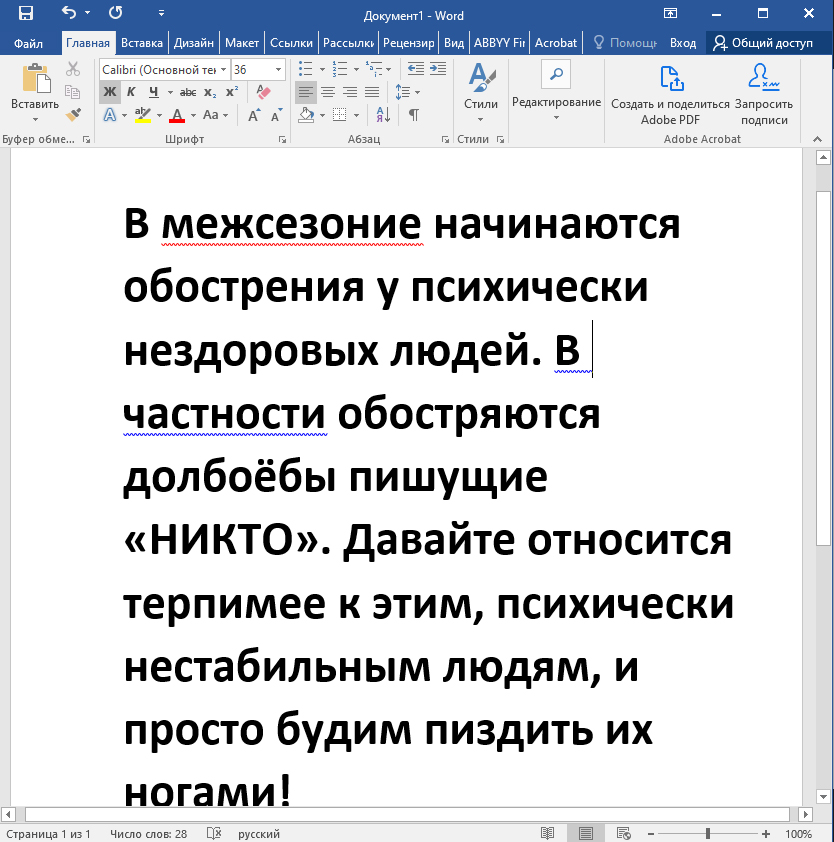Viewport: 834px width, 842px height.
Task: Switch to the Ссылки tab
Action: 291,43
